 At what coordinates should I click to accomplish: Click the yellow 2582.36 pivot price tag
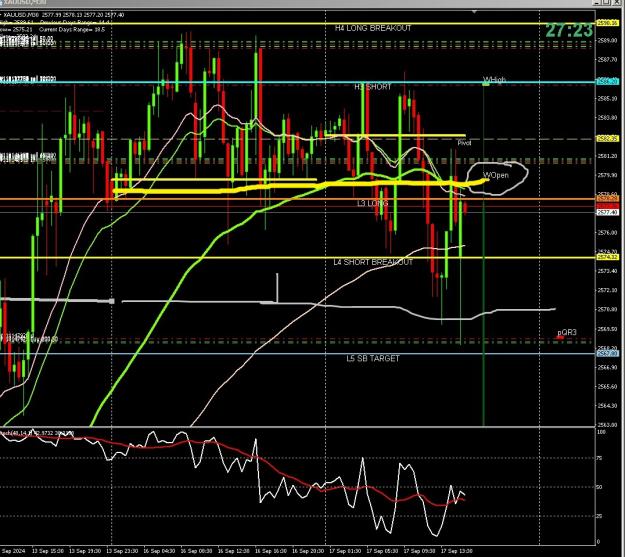[x=608, y=139]
